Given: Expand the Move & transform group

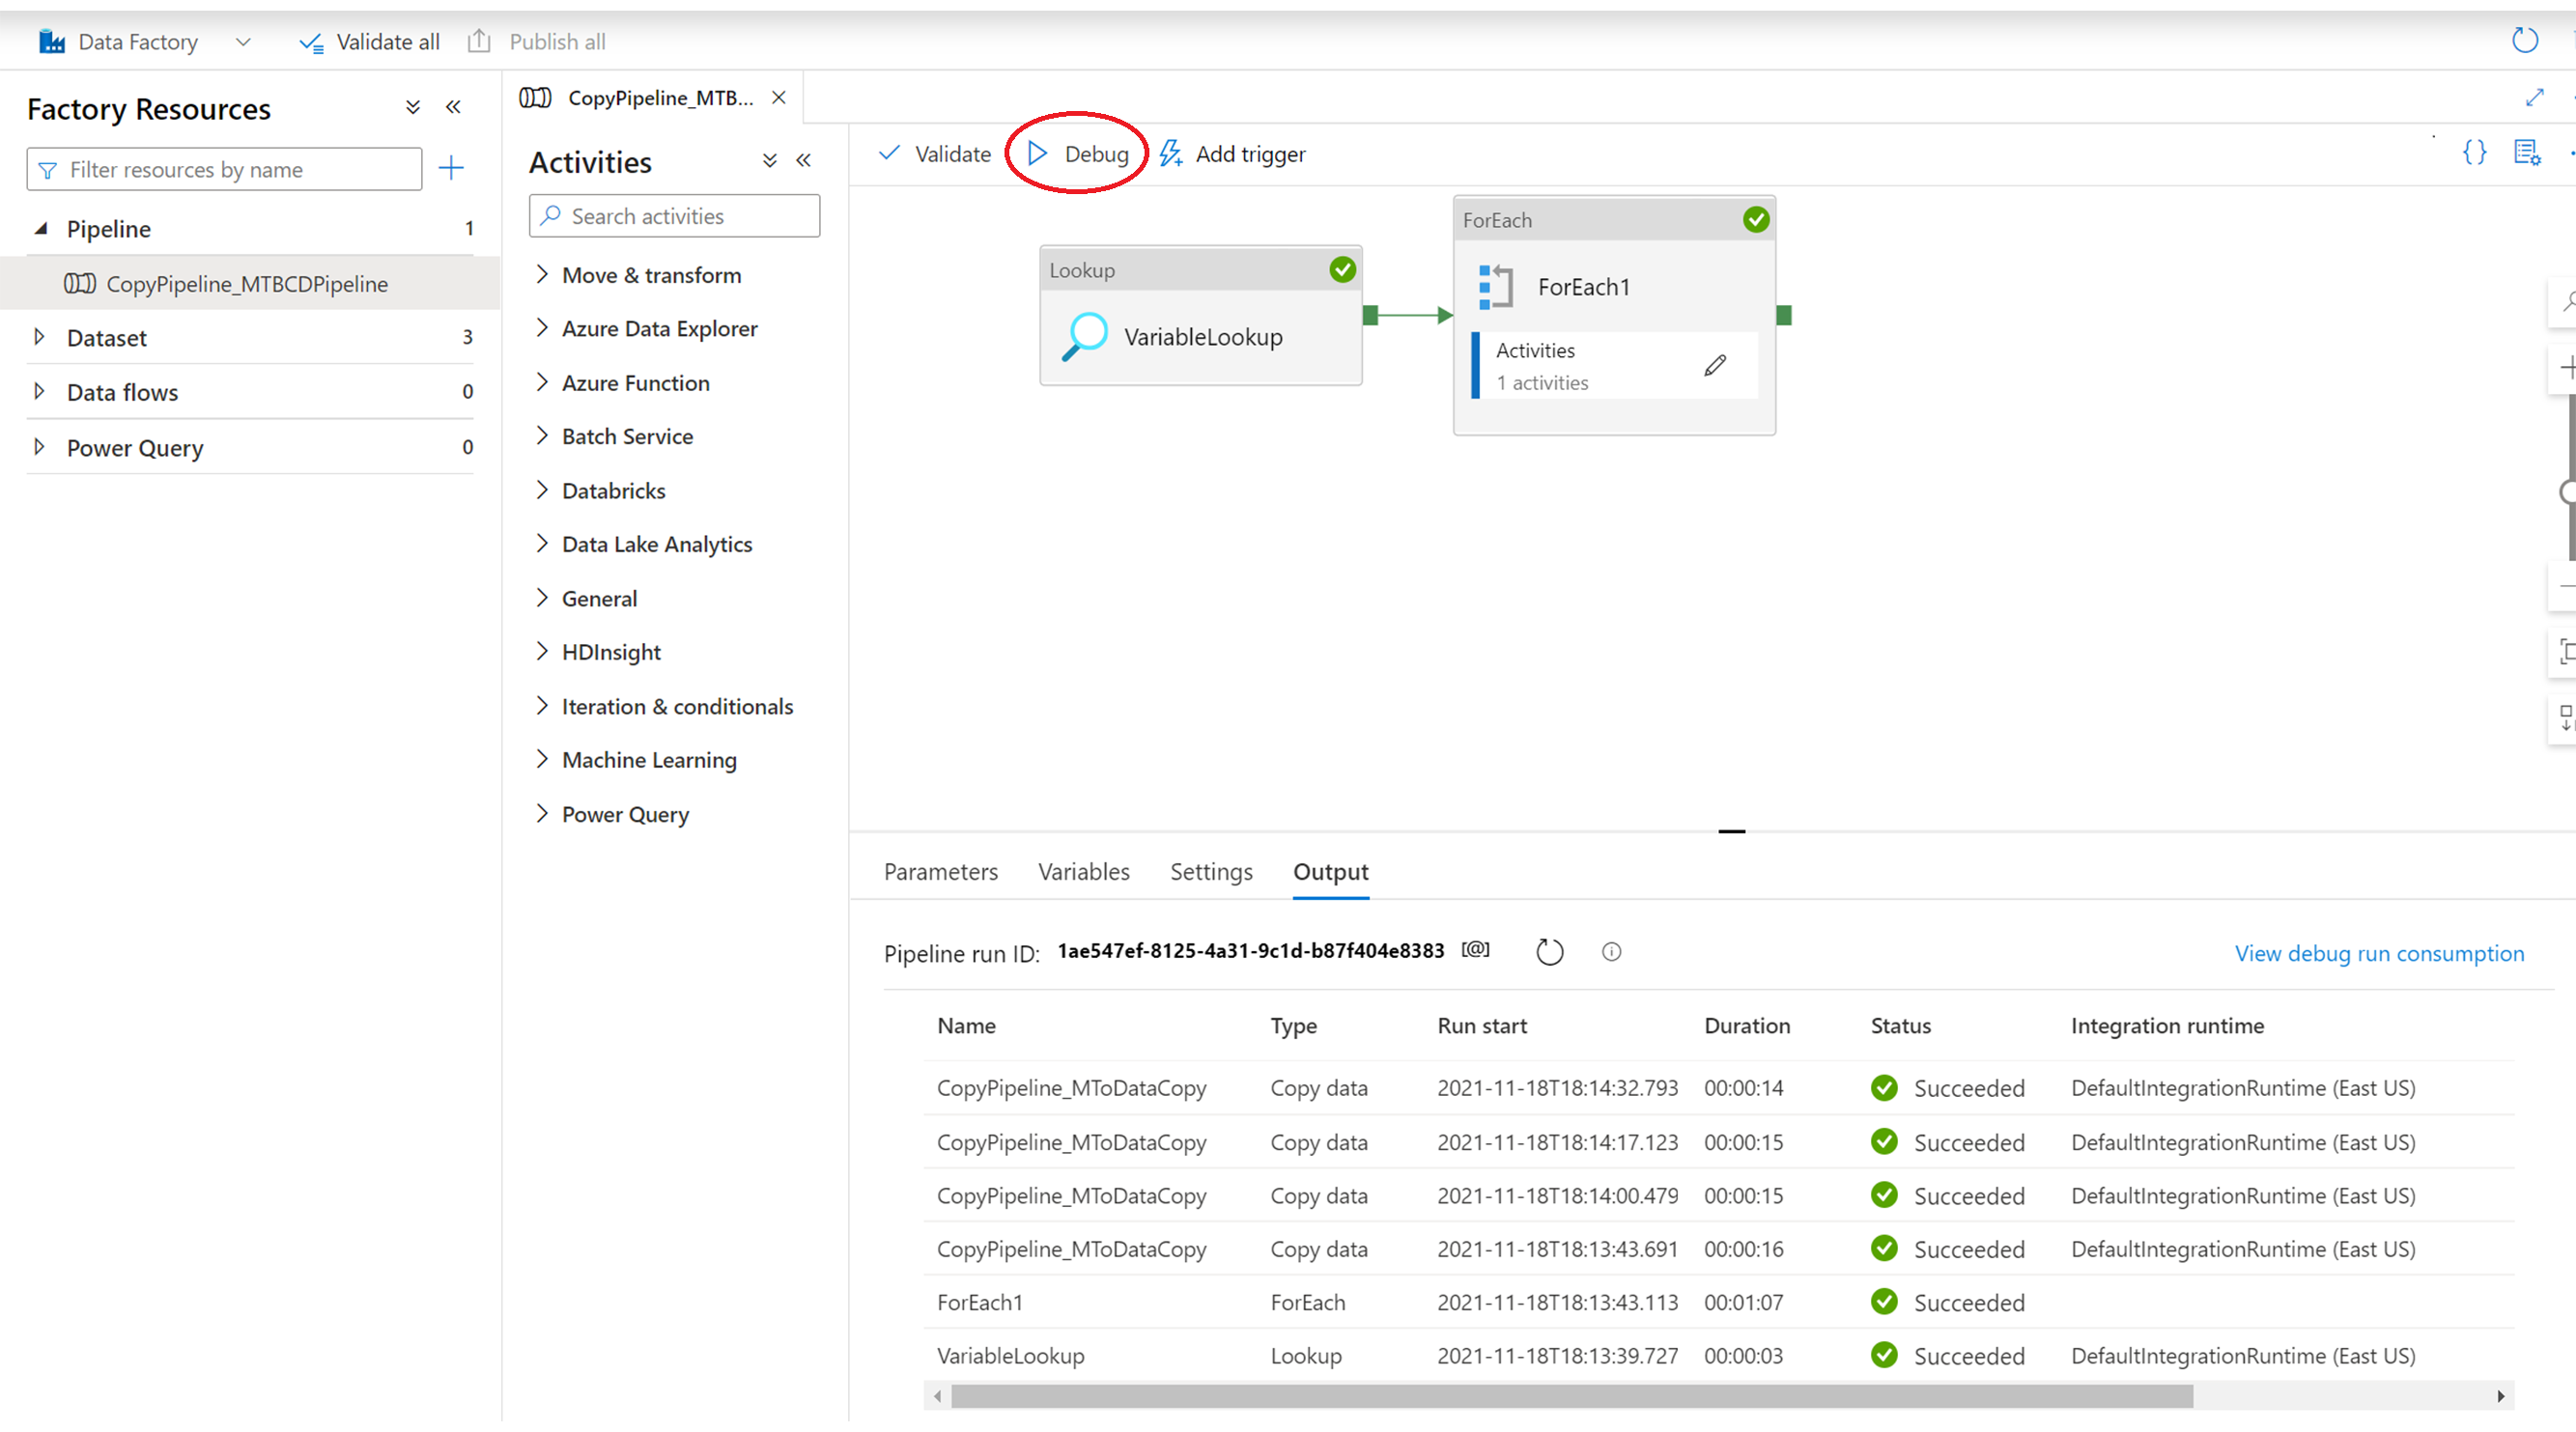Looking at the screenshot, I should pos(543,274).
